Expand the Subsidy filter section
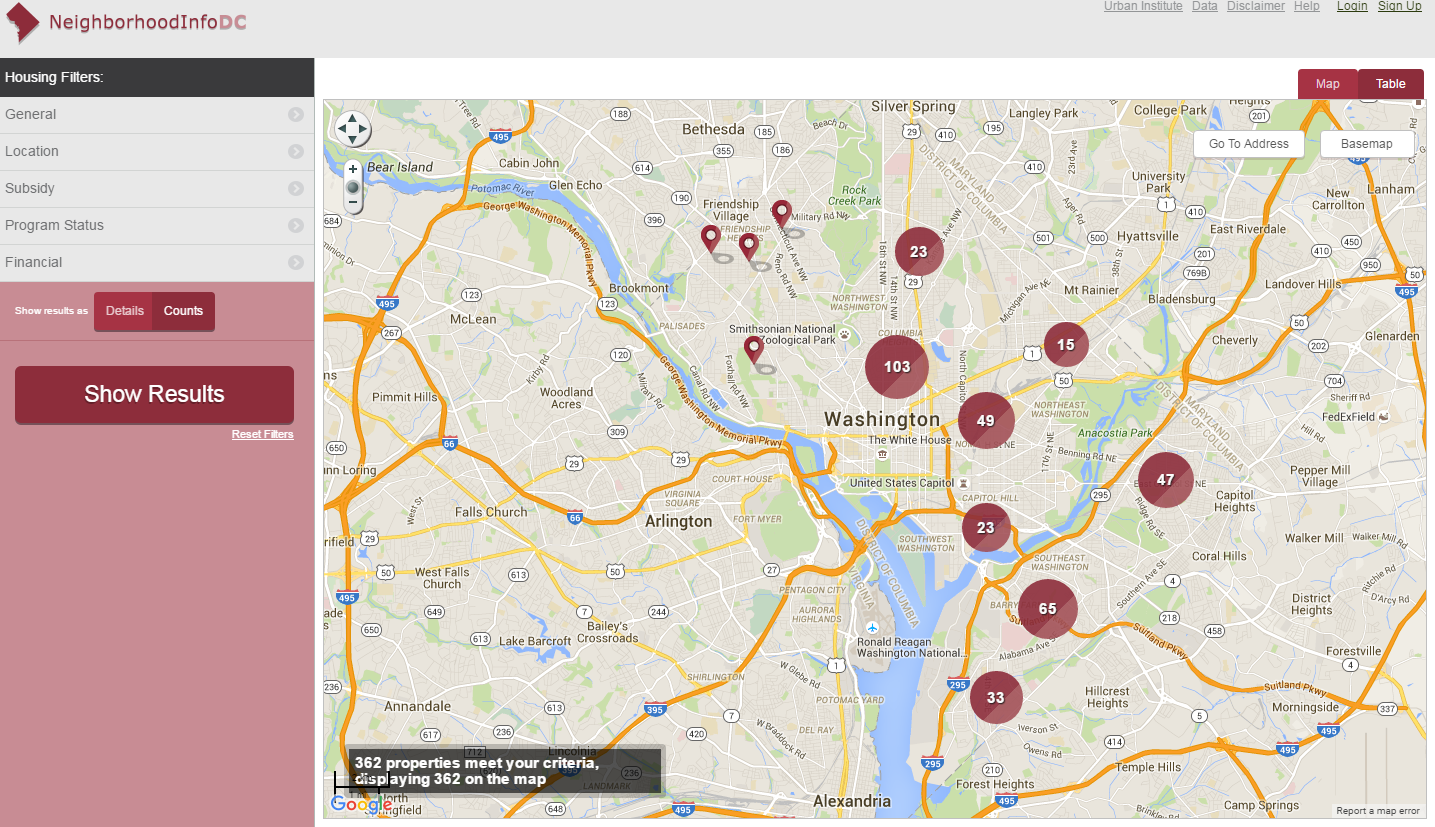1435x827 pixels. click(157, 188)
